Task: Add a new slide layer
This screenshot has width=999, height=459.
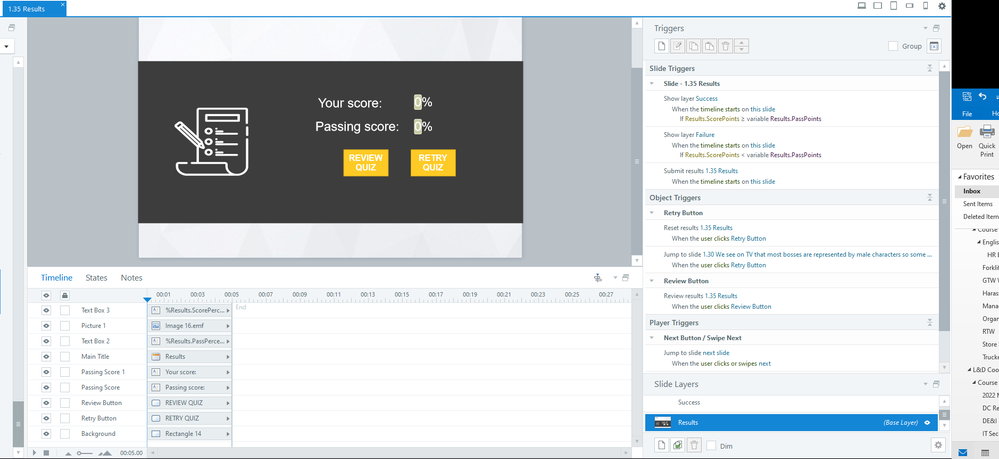Action: (662, 445)
